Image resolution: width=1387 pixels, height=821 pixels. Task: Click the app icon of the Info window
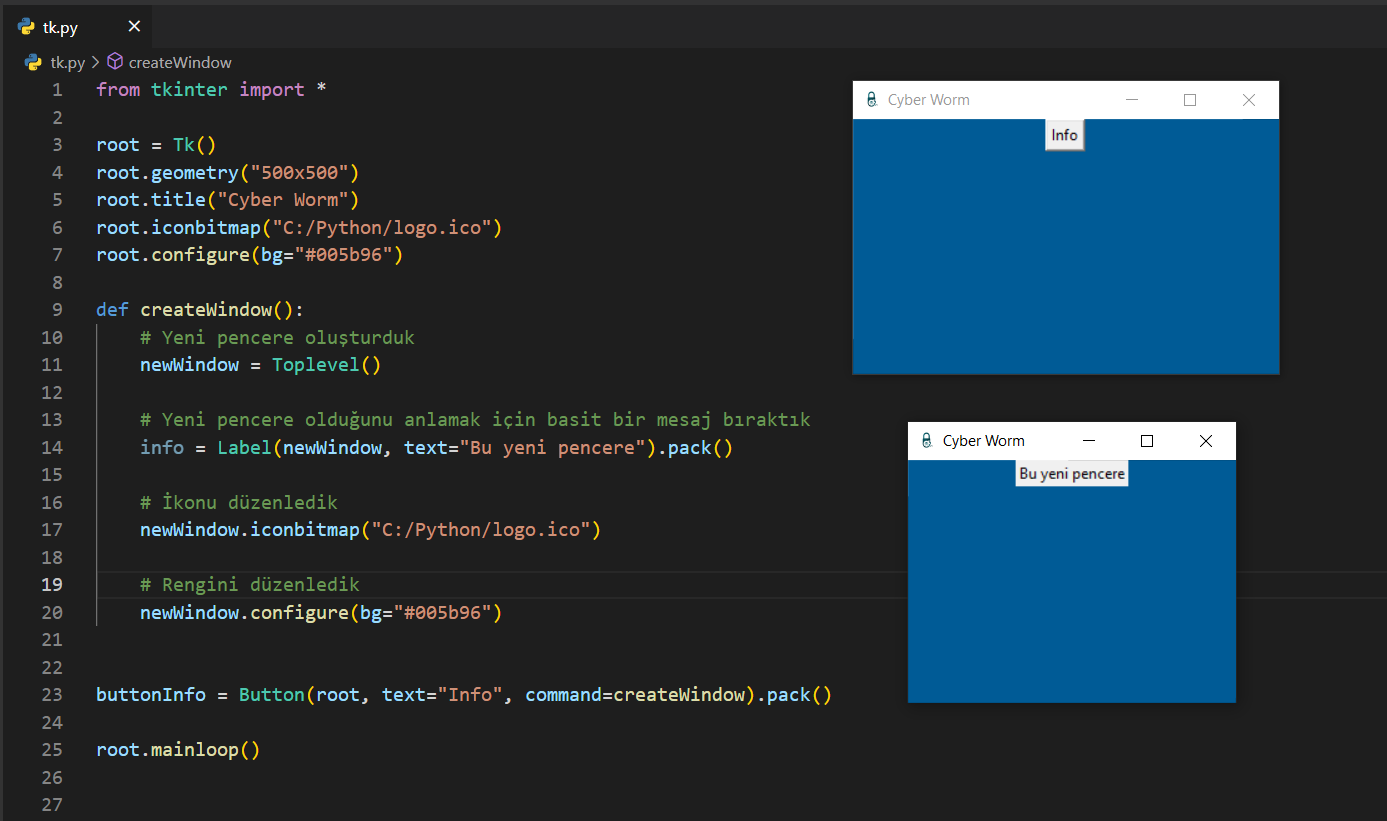[871, 100]
